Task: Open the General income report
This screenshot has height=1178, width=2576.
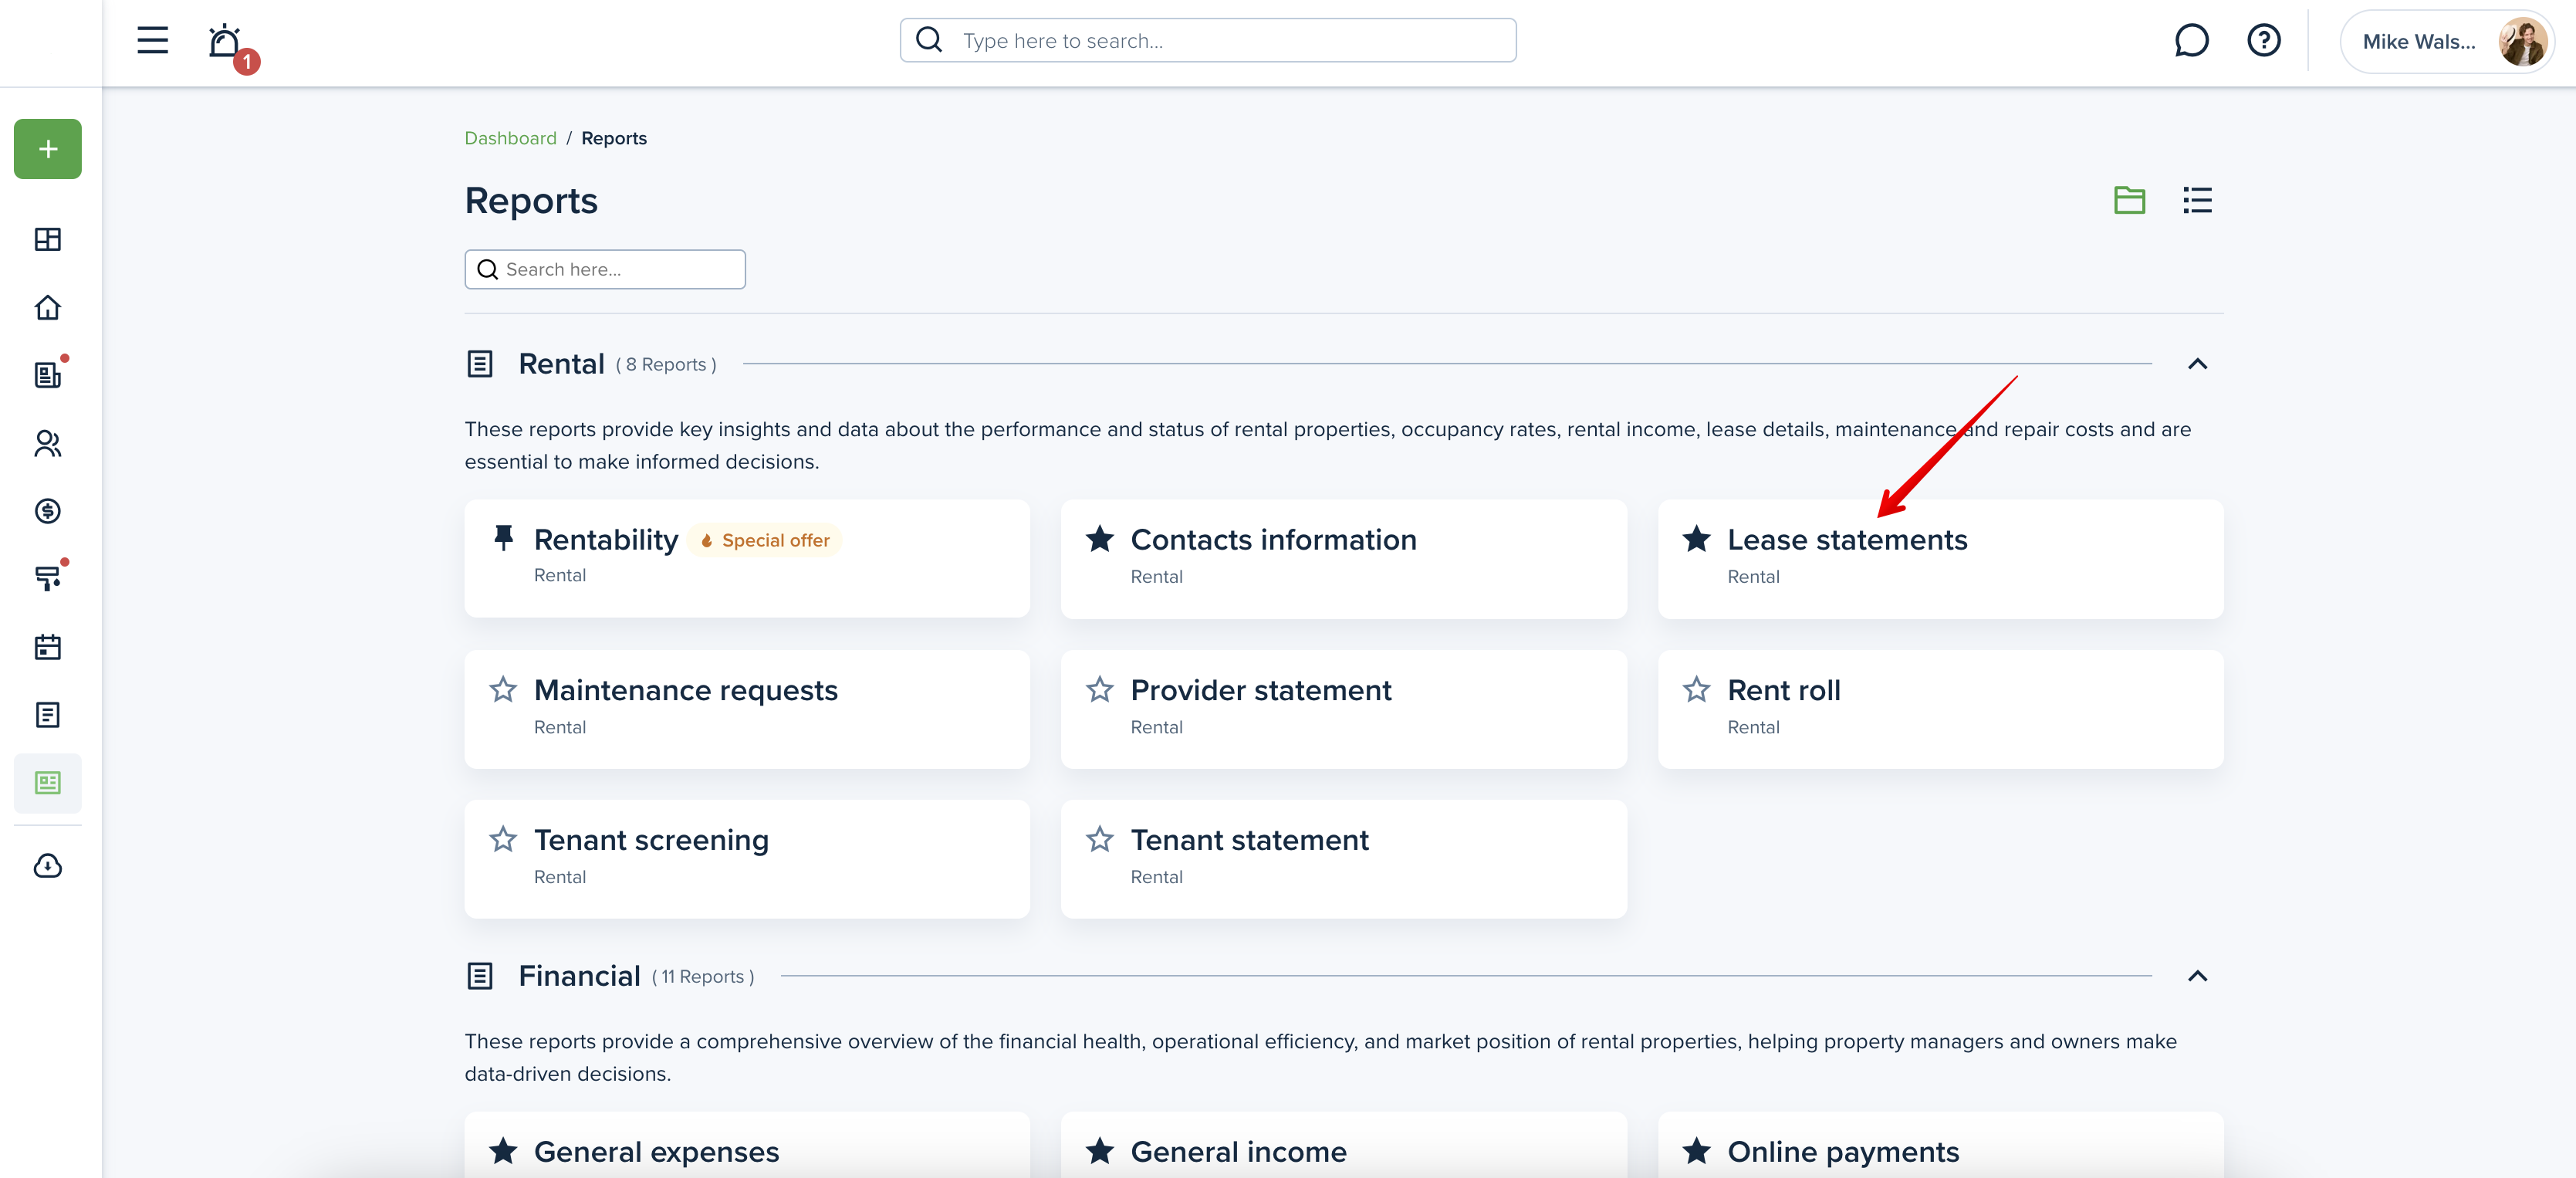Action: pyautogui.click(x=1344, y=1145)
